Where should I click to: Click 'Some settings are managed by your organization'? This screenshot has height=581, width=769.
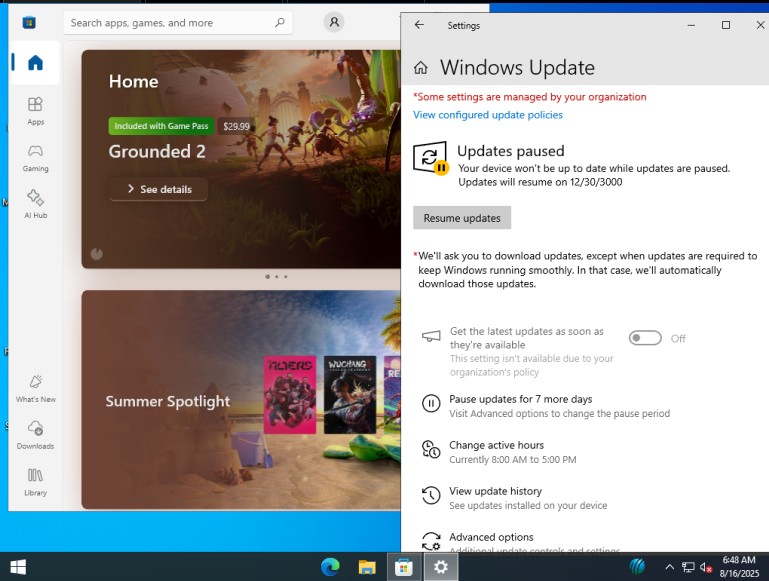click(x=530, y=97)
